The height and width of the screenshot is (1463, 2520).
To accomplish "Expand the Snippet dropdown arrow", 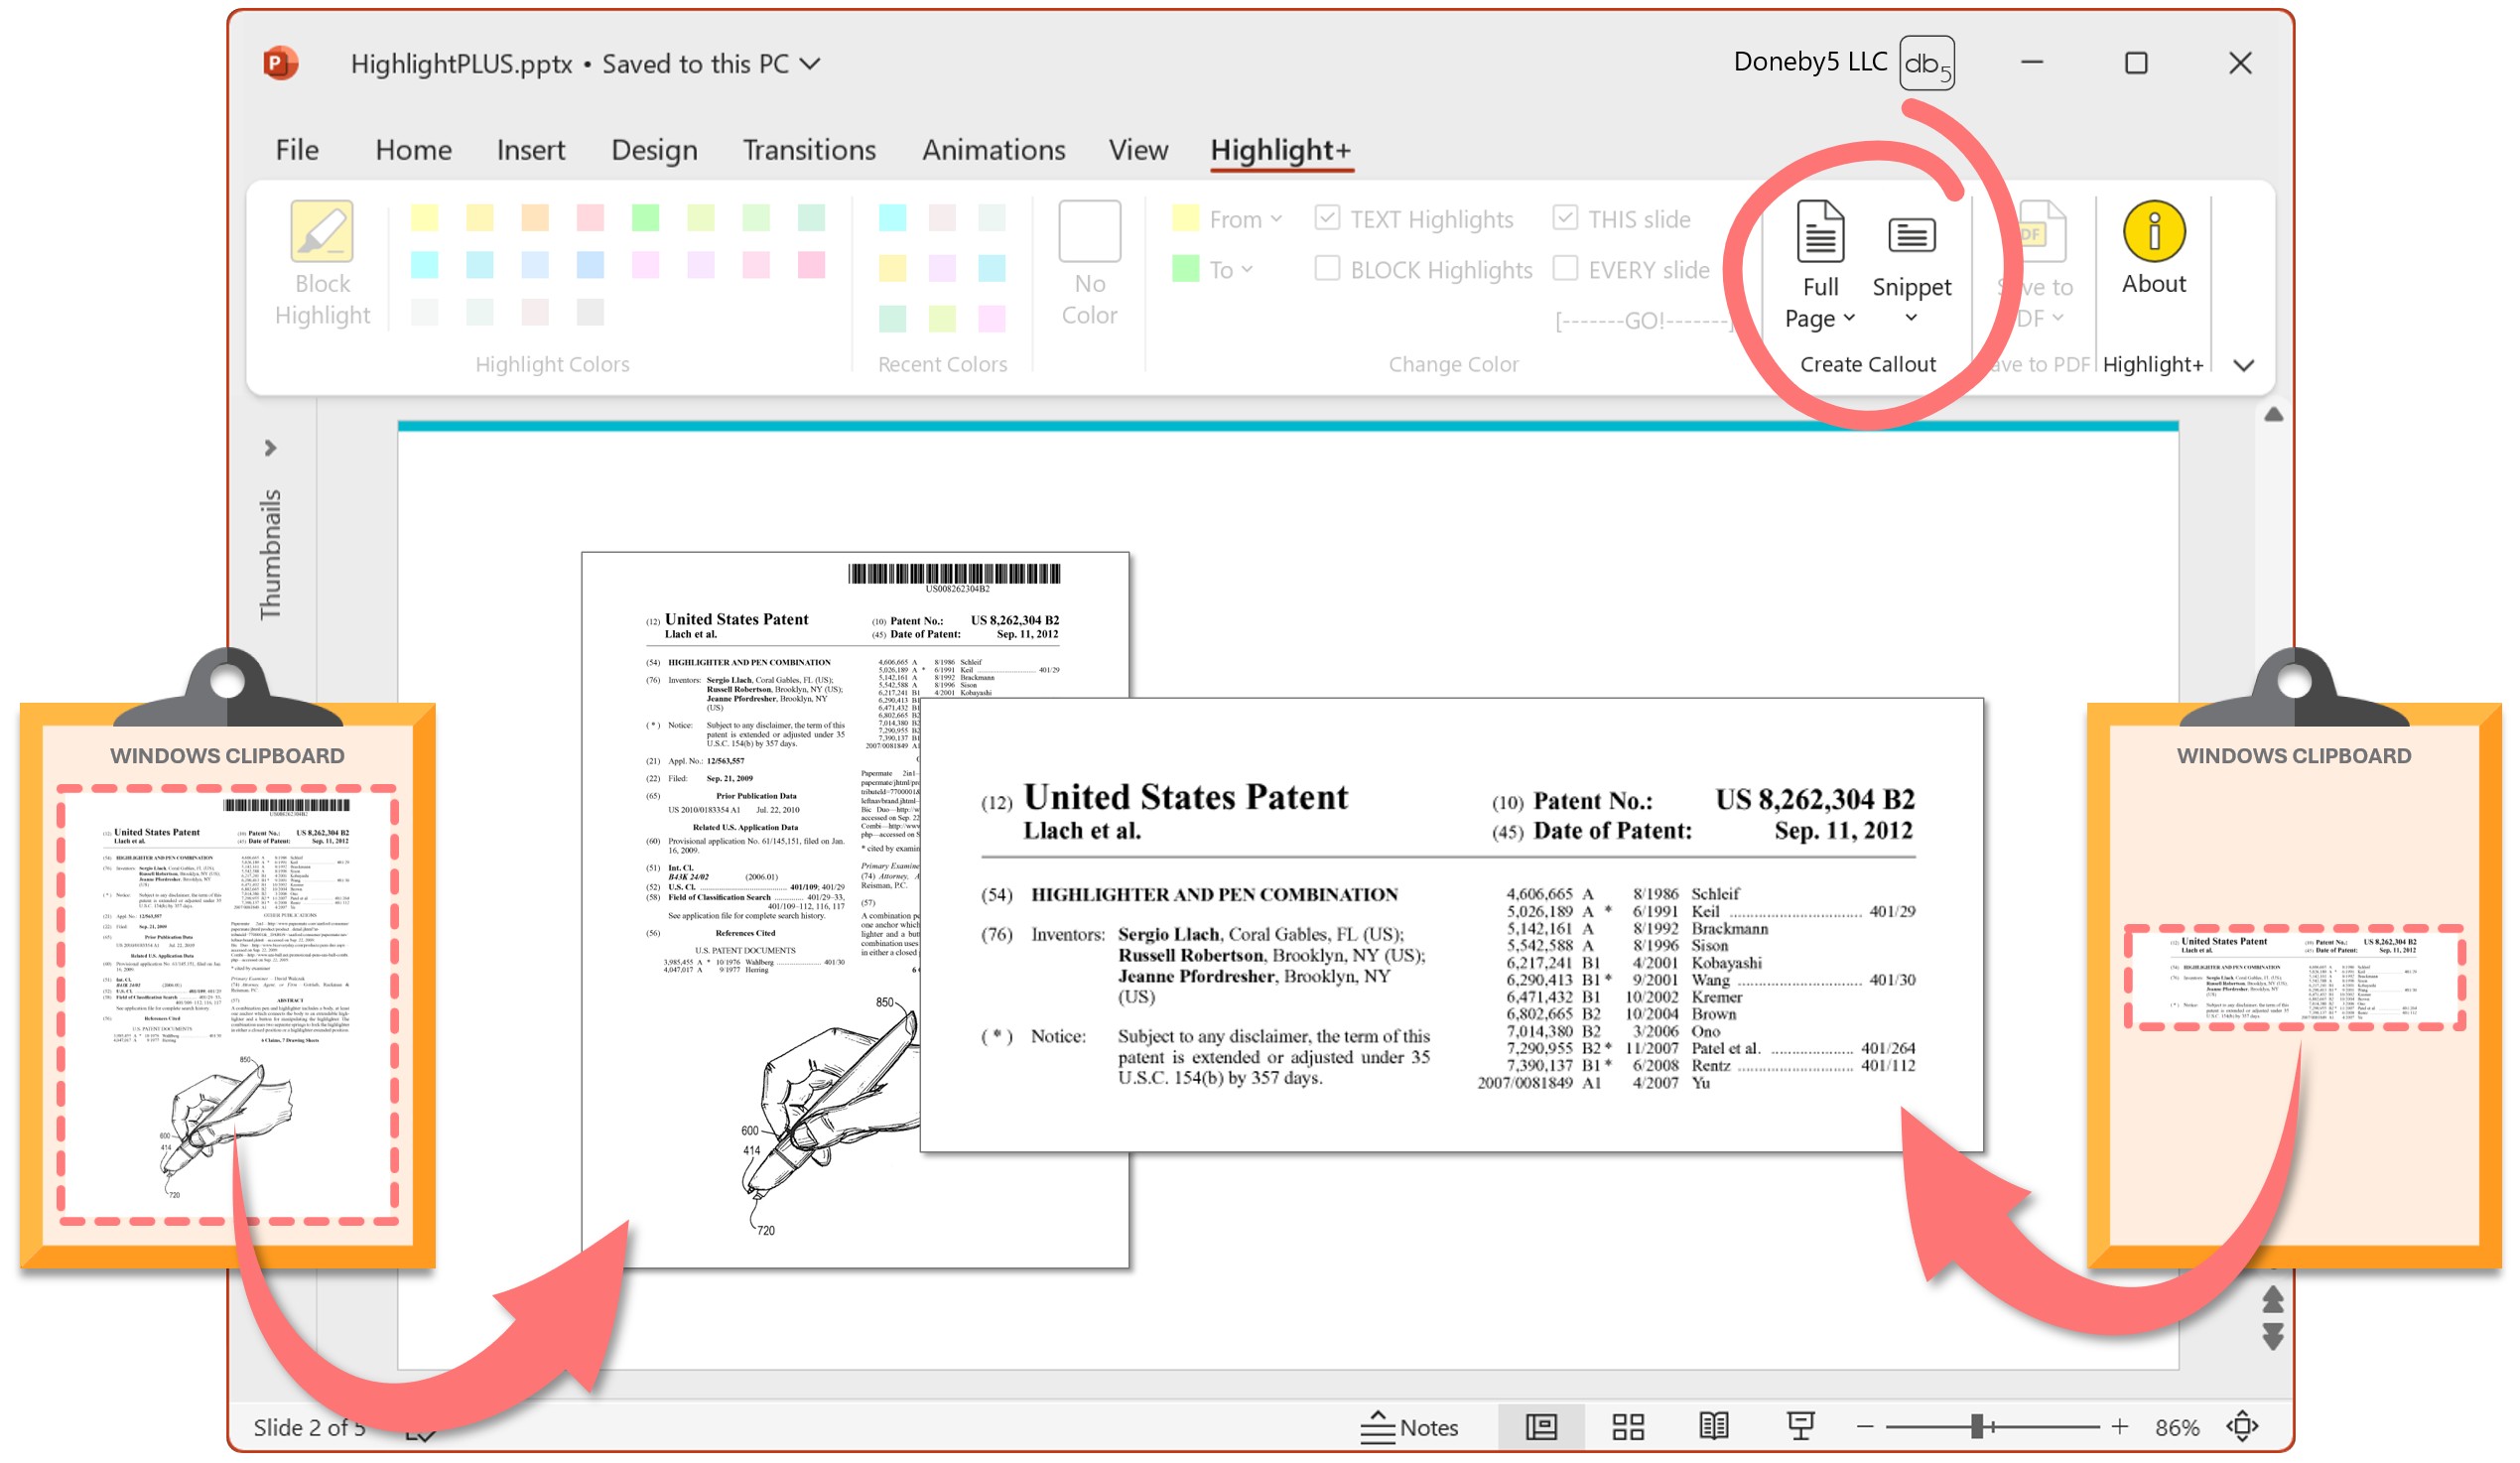I will [1911, 318].
